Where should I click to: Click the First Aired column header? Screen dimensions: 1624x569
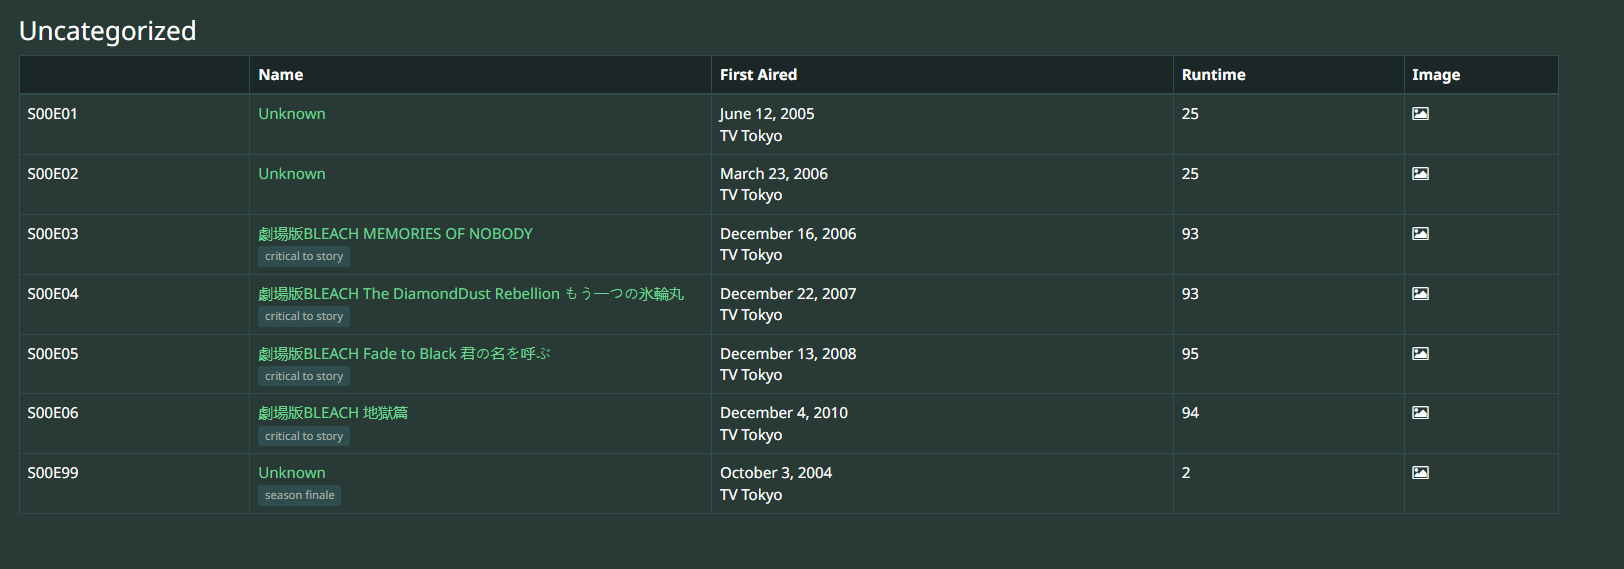point(758,75)
